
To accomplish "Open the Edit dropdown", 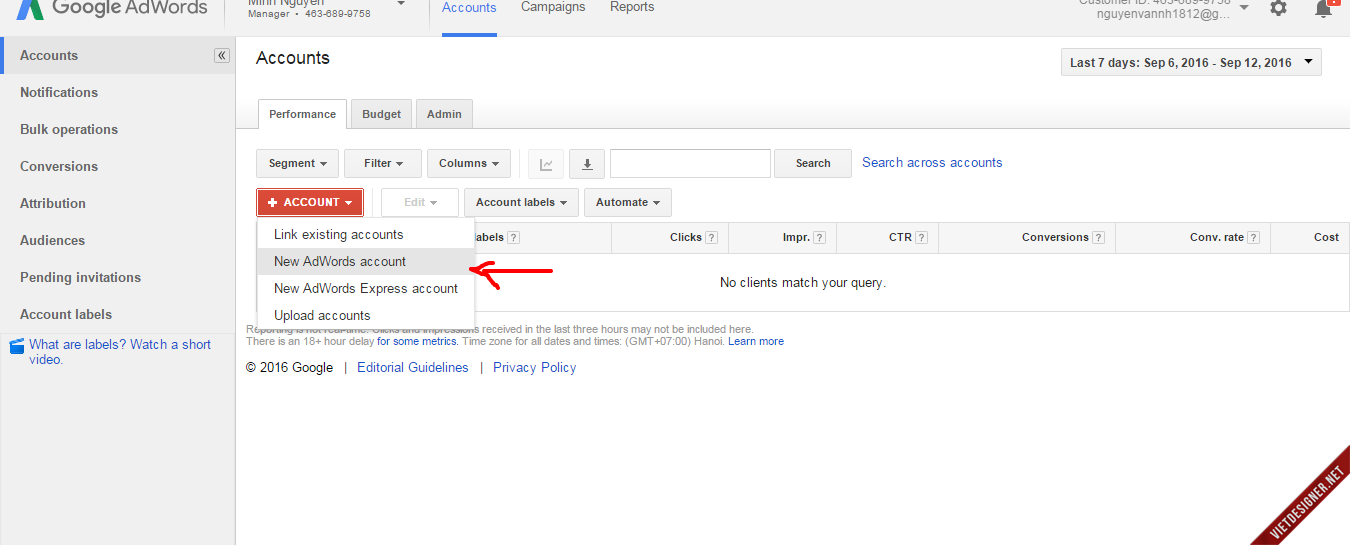I will coord(420,203).
